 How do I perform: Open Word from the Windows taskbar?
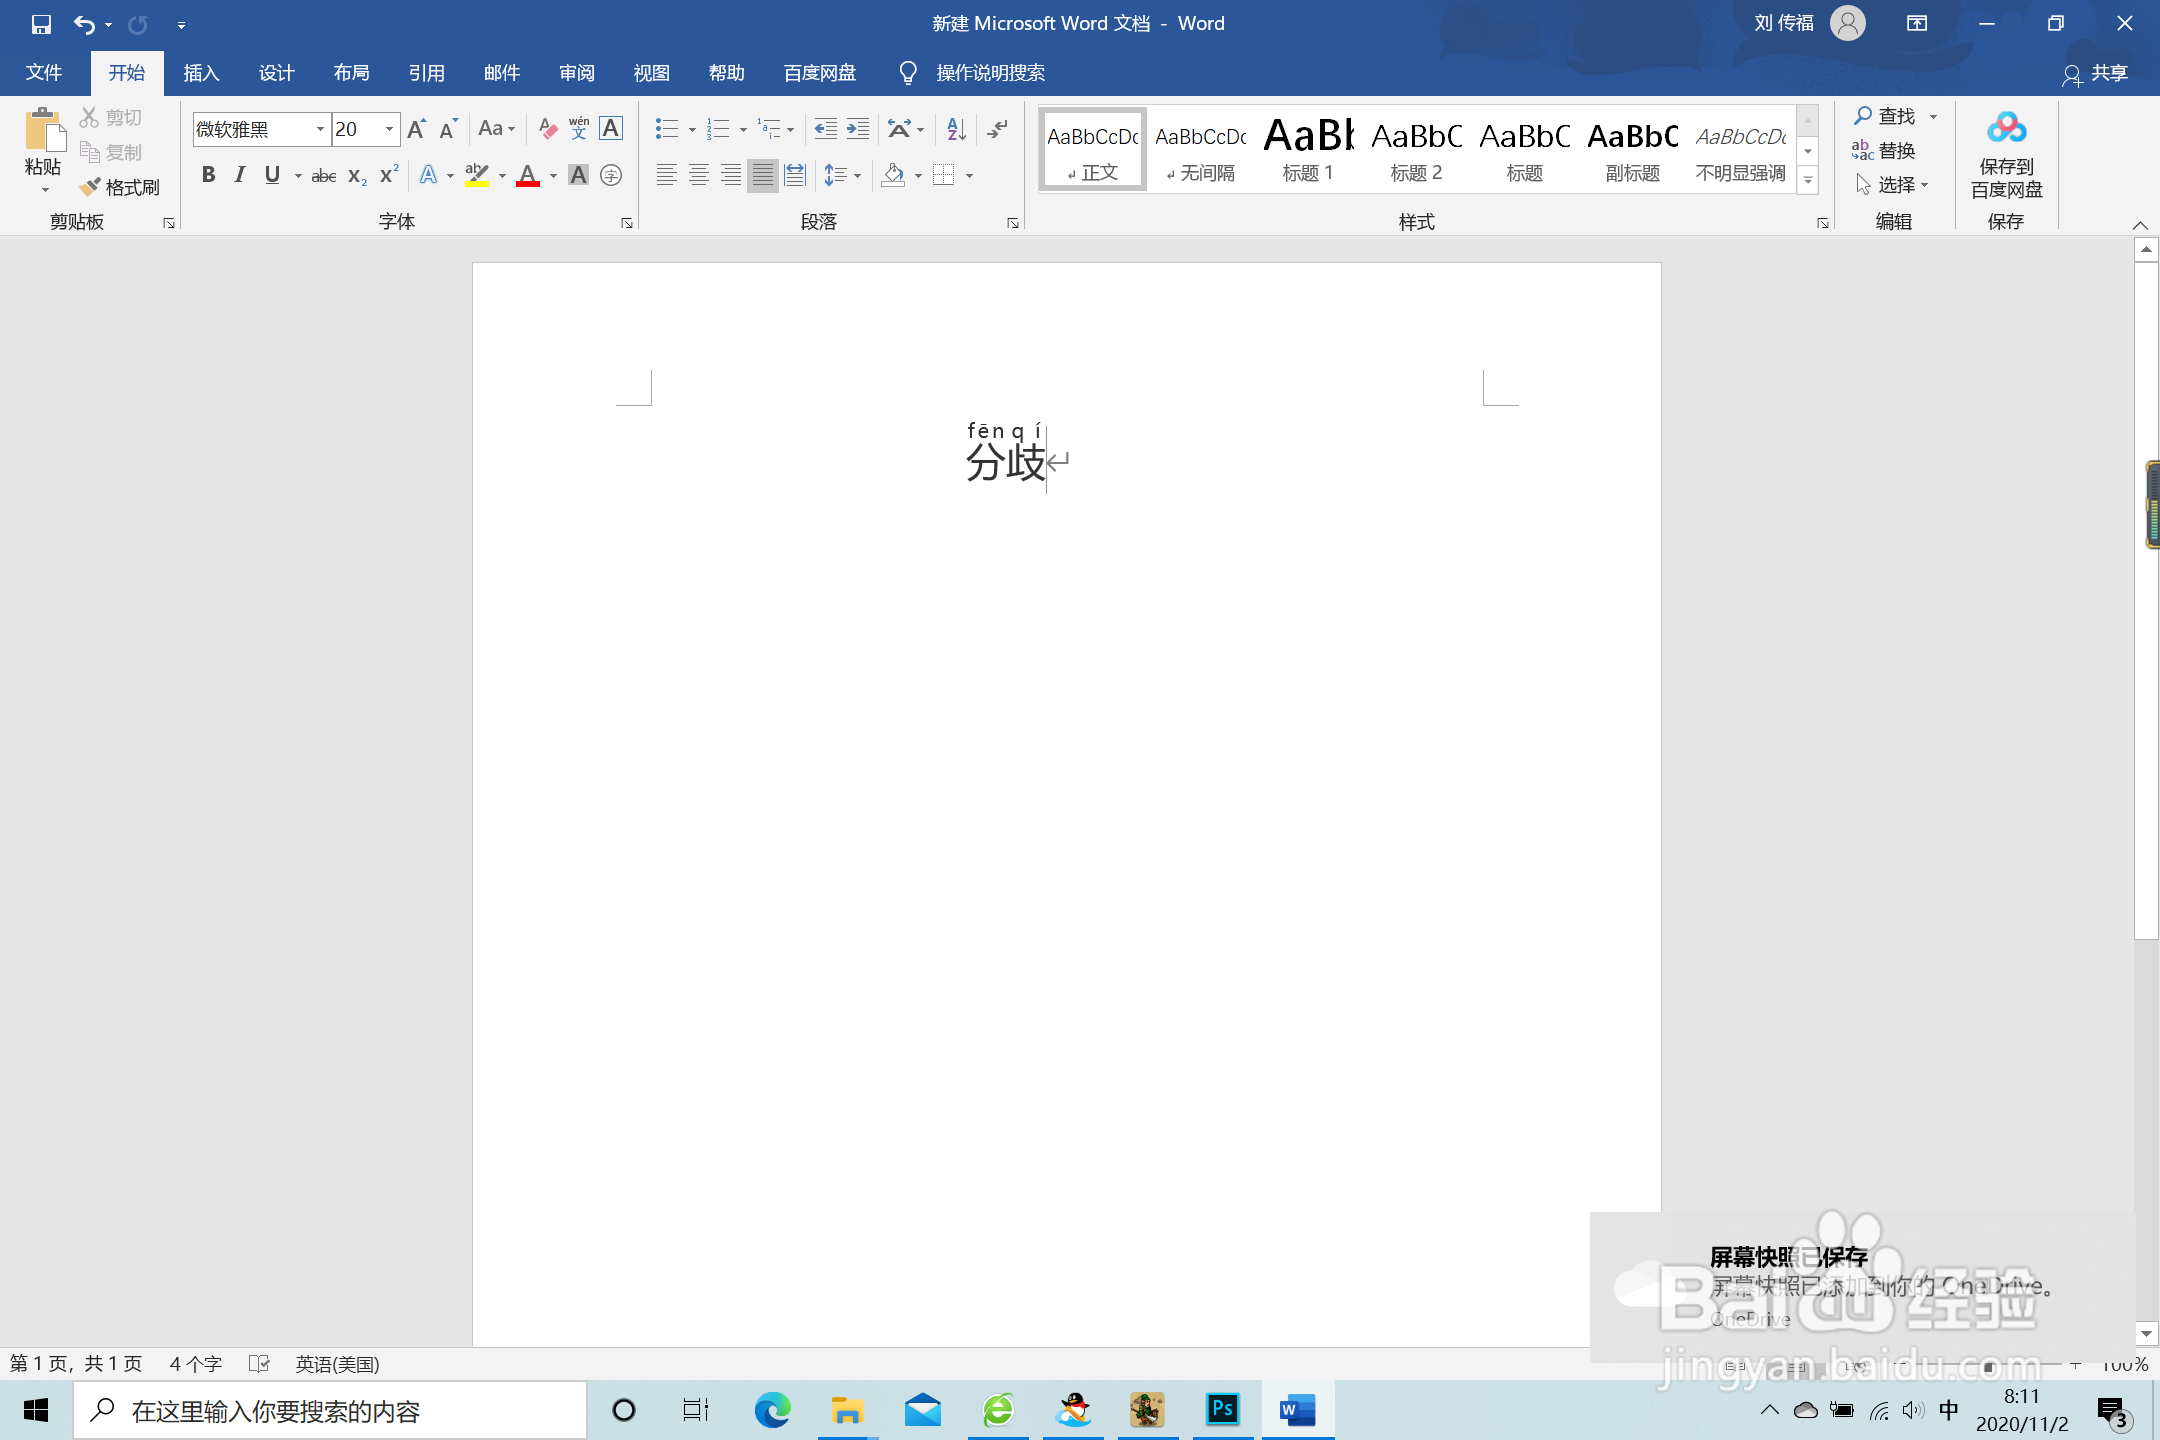pos(1297,1410)
